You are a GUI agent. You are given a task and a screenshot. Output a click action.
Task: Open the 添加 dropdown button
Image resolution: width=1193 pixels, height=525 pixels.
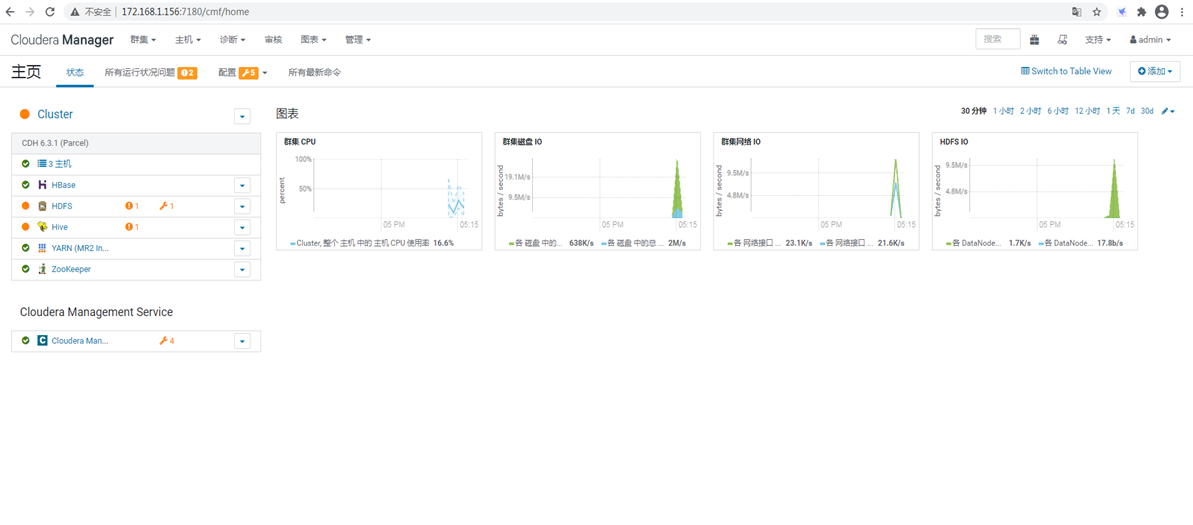1155,72
